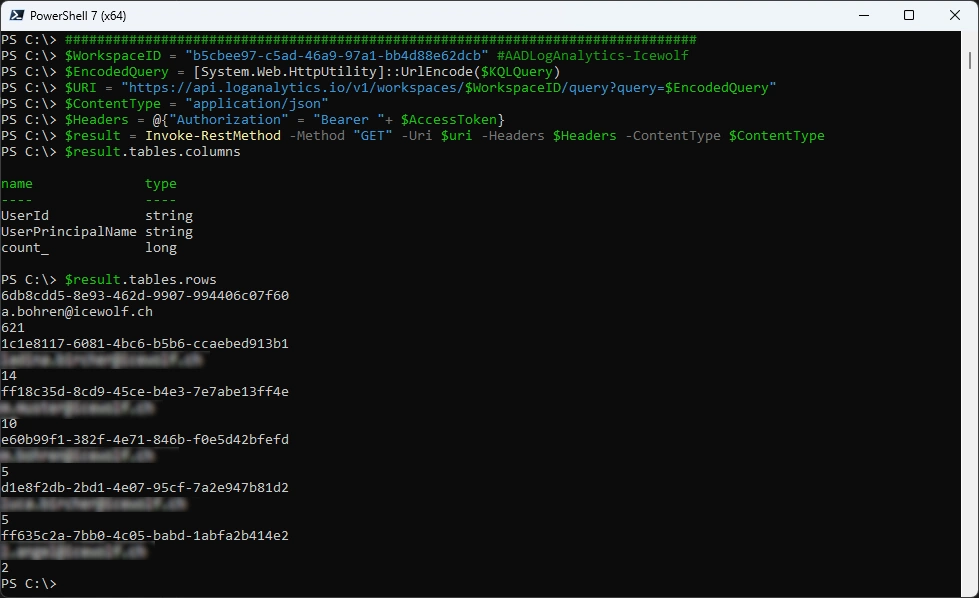This screenshot has height=598, width=979.
Task: Click the GUID starting with ff635c2a
Action: coord(145,536)
